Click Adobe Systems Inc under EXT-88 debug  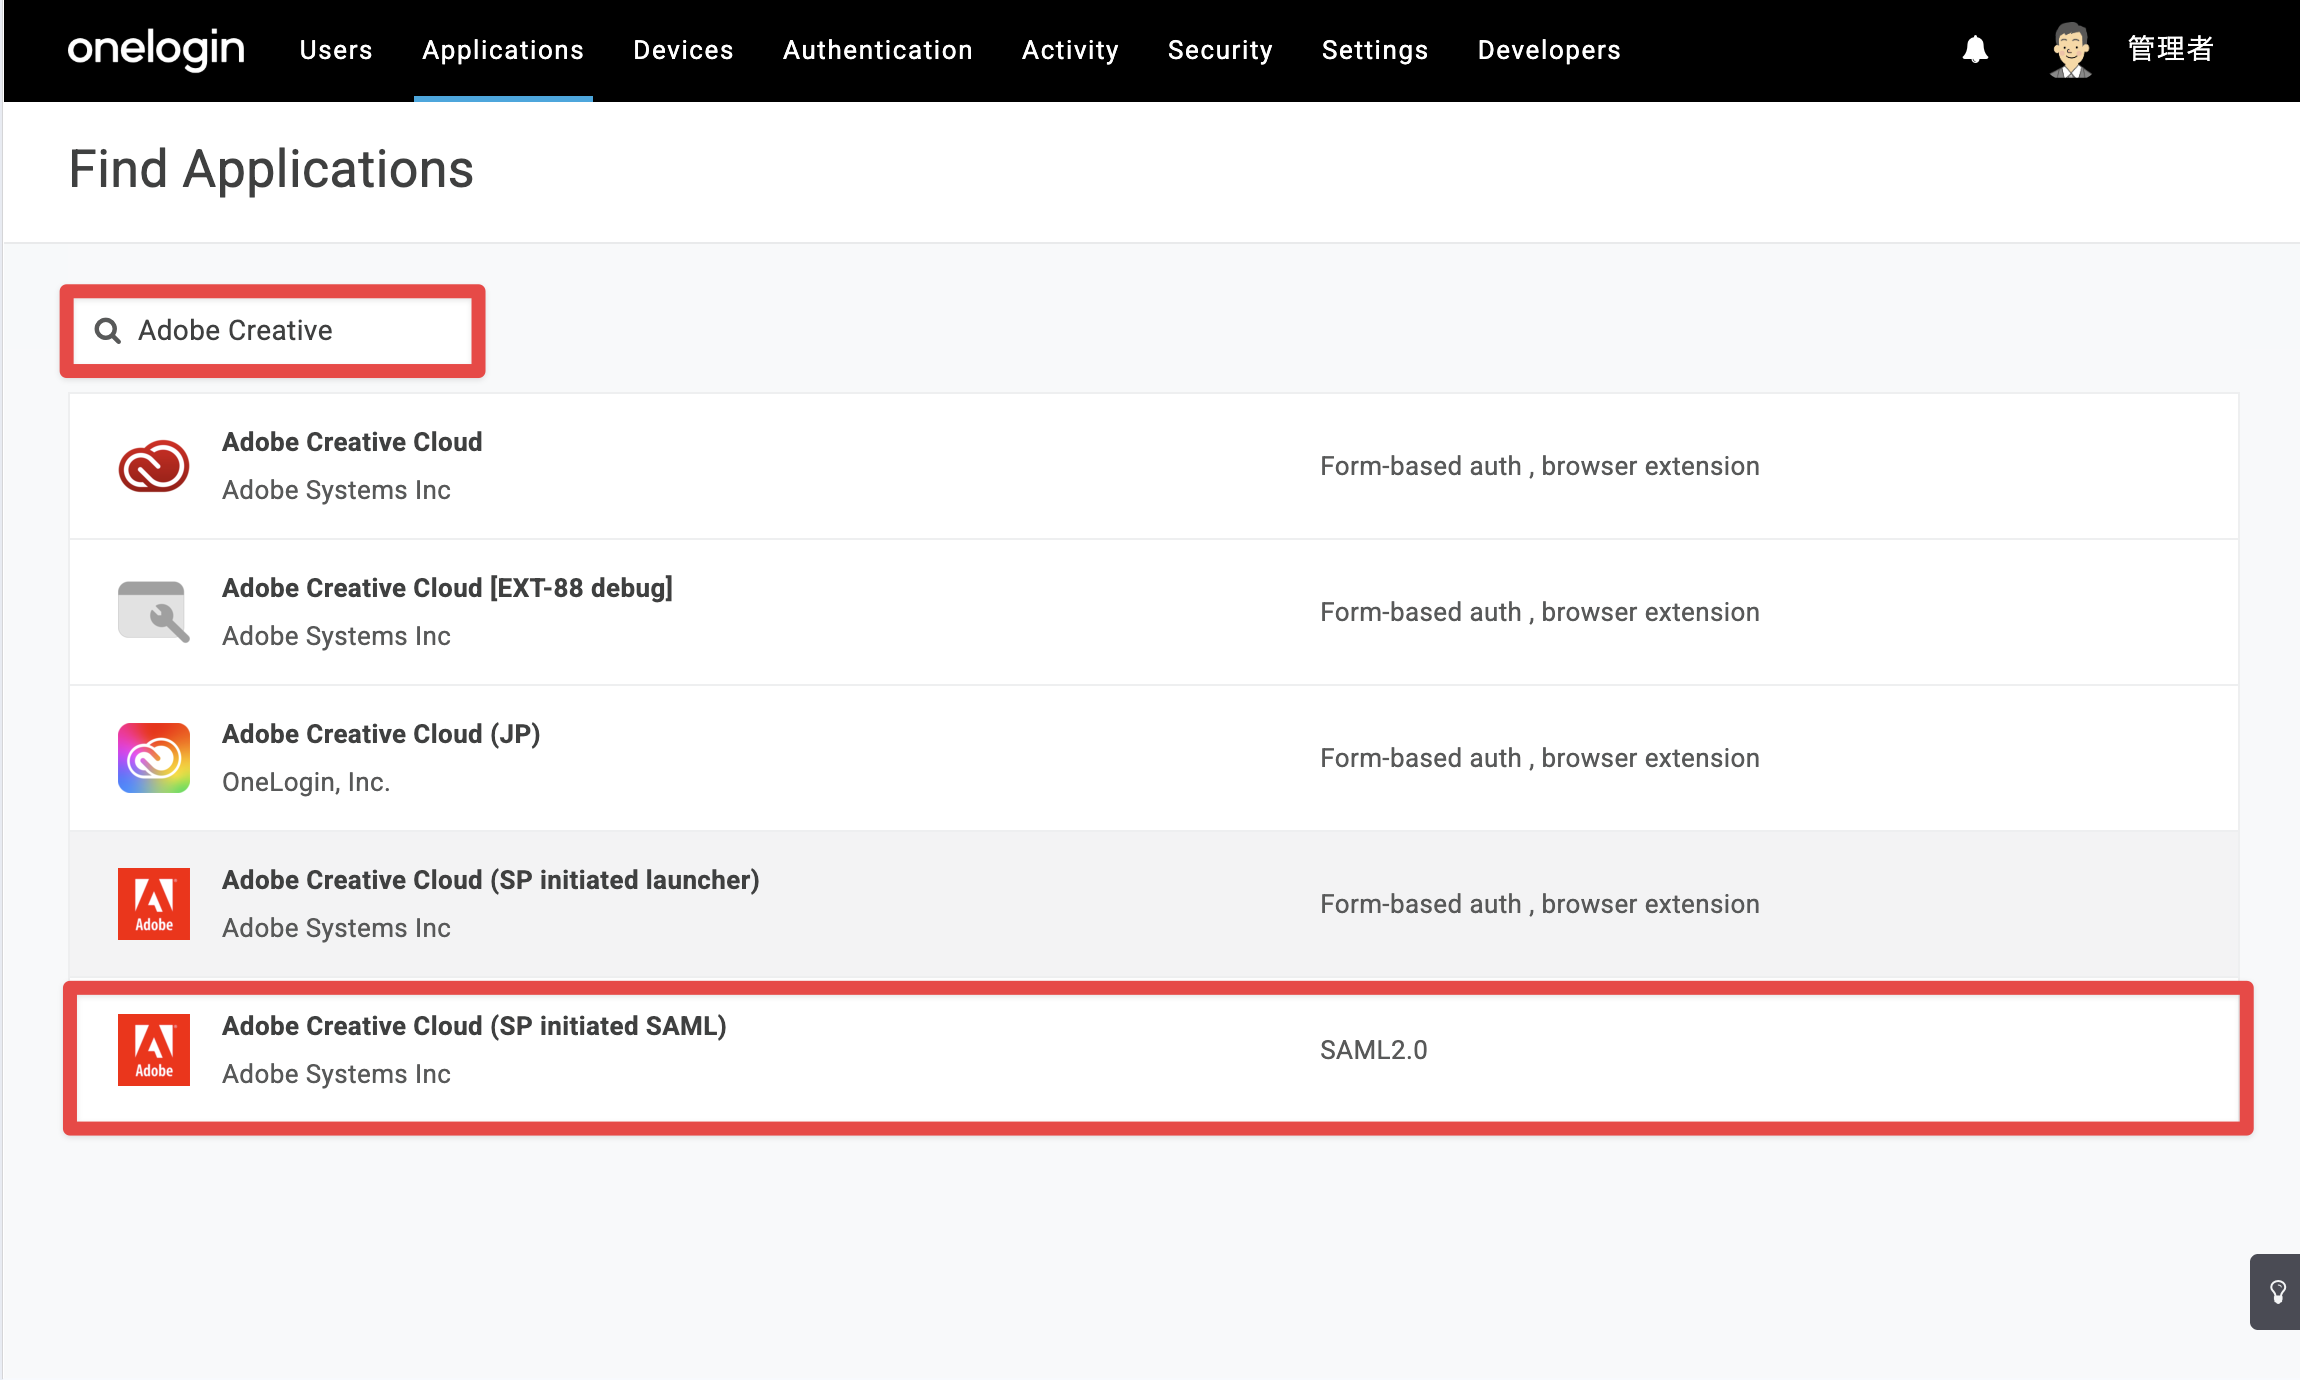click(x=336, y=636)
